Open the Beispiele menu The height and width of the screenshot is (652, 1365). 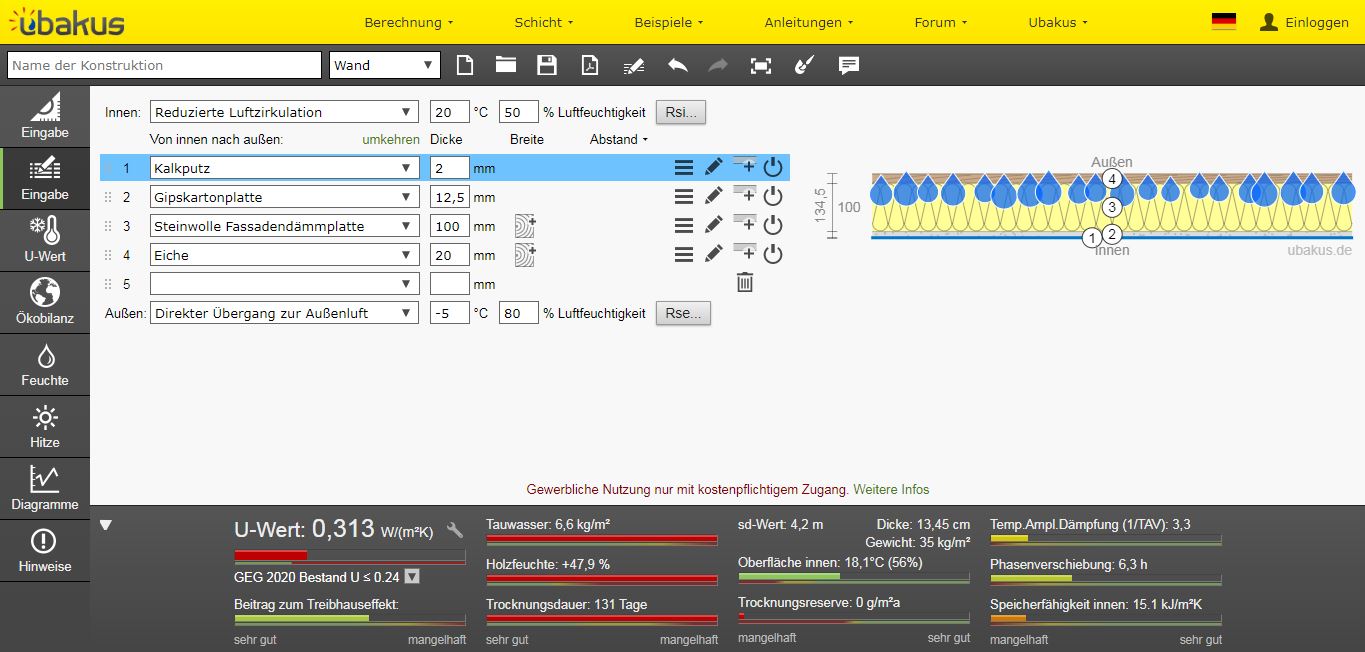[x=669, y=22]
